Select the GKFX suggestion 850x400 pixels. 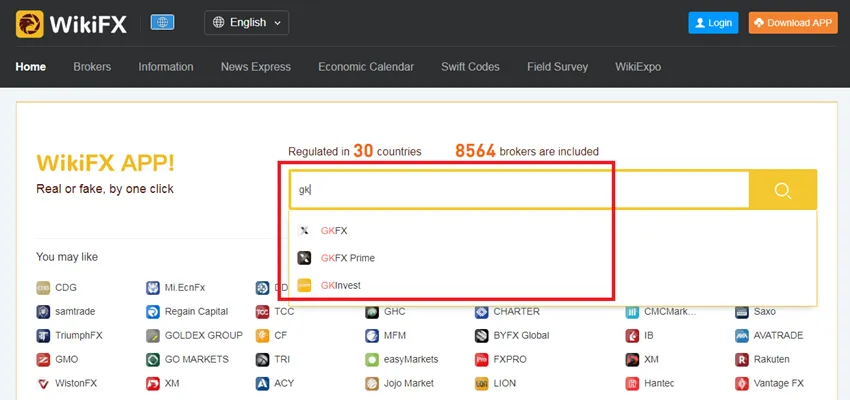click(553, 230)
